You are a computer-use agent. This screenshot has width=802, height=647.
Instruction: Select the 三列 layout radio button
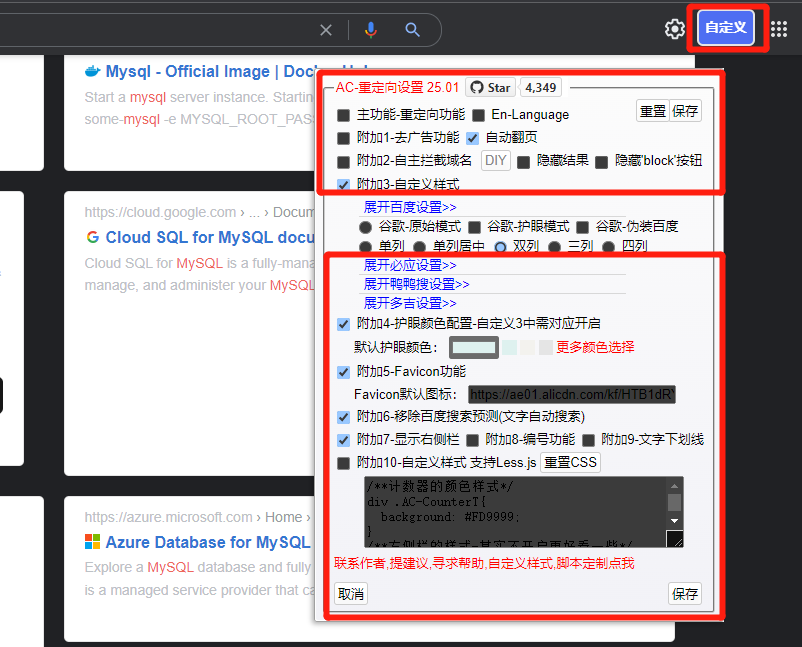[554, 248]
